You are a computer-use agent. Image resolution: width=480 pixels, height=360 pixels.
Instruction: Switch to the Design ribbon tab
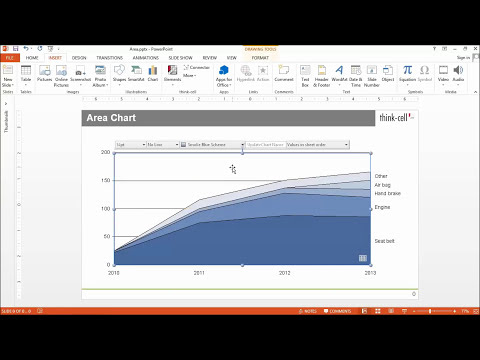coord(79,58)
